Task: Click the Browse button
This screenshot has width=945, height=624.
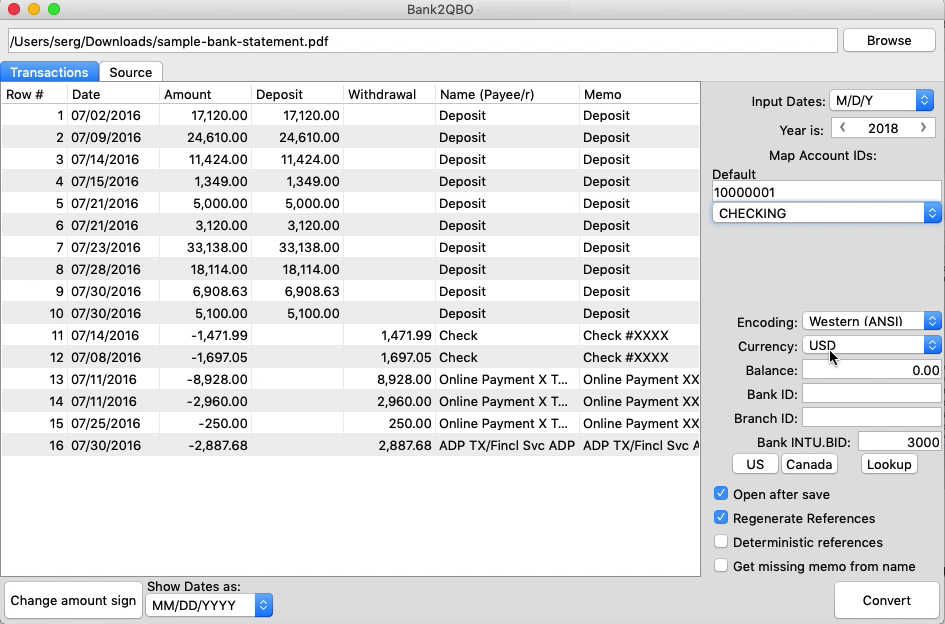Action: [889, 40]
